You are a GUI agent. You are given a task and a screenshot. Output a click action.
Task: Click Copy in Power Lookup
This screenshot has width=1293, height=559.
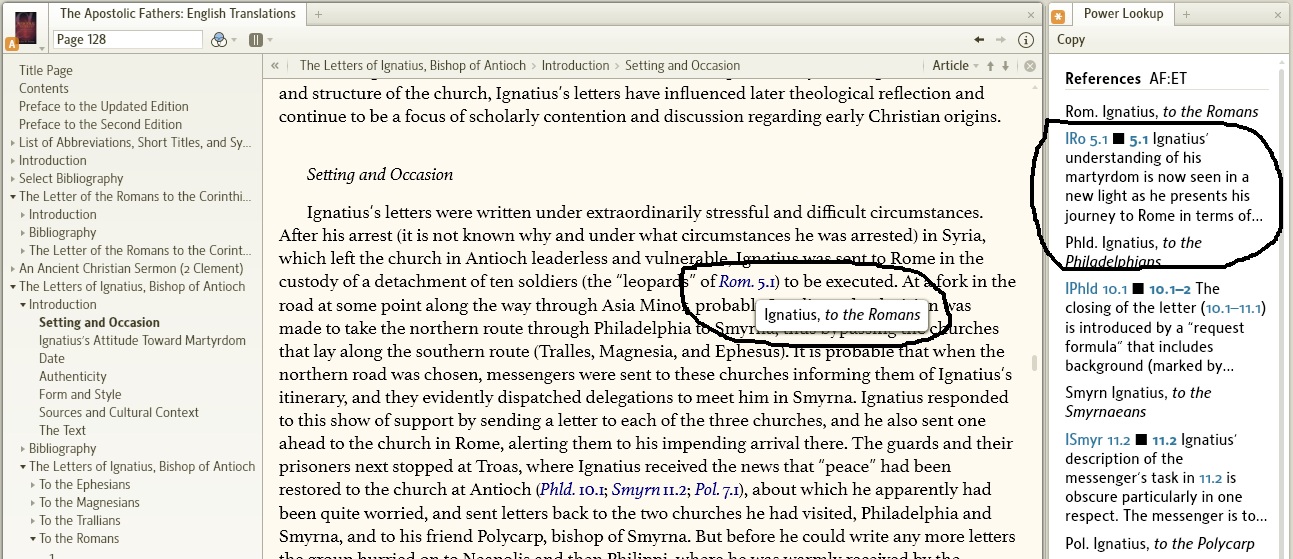pos(1071,40)
